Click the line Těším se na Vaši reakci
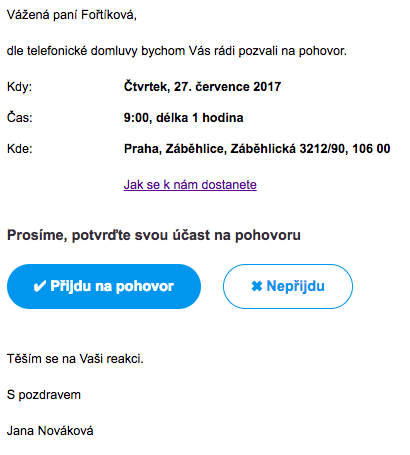Image resolution: width=410 pixels, height=455 pixels. pos(75,359)
